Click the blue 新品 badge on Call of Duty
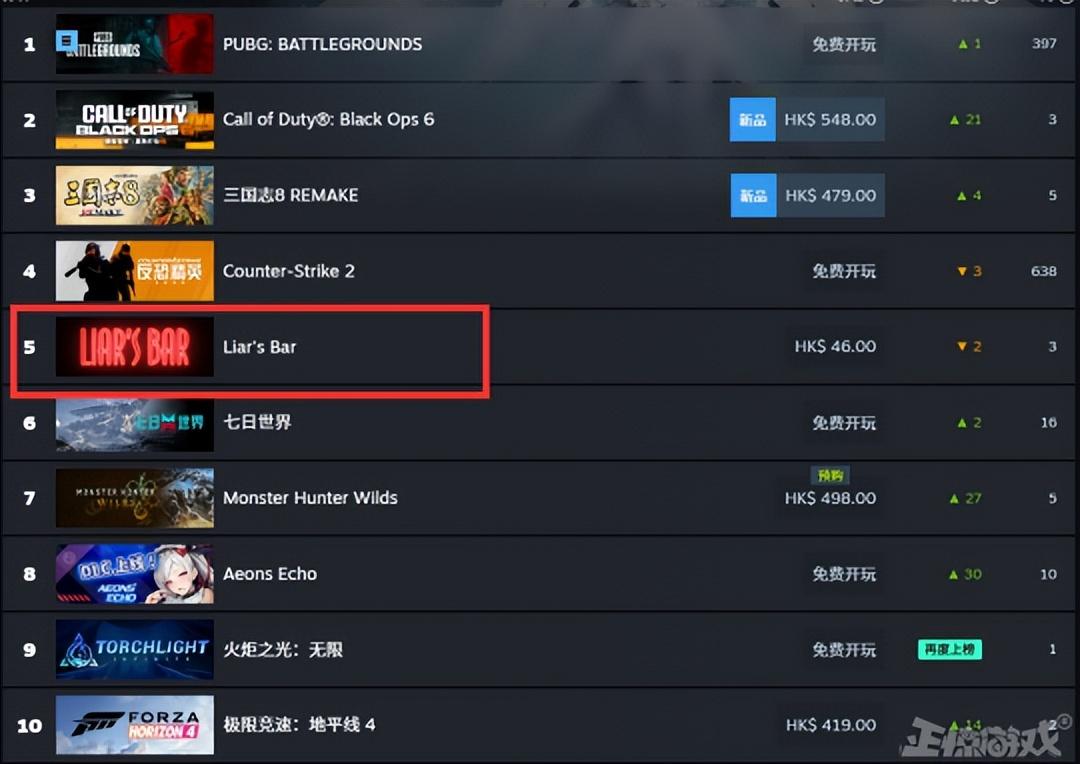 point(753,120)
